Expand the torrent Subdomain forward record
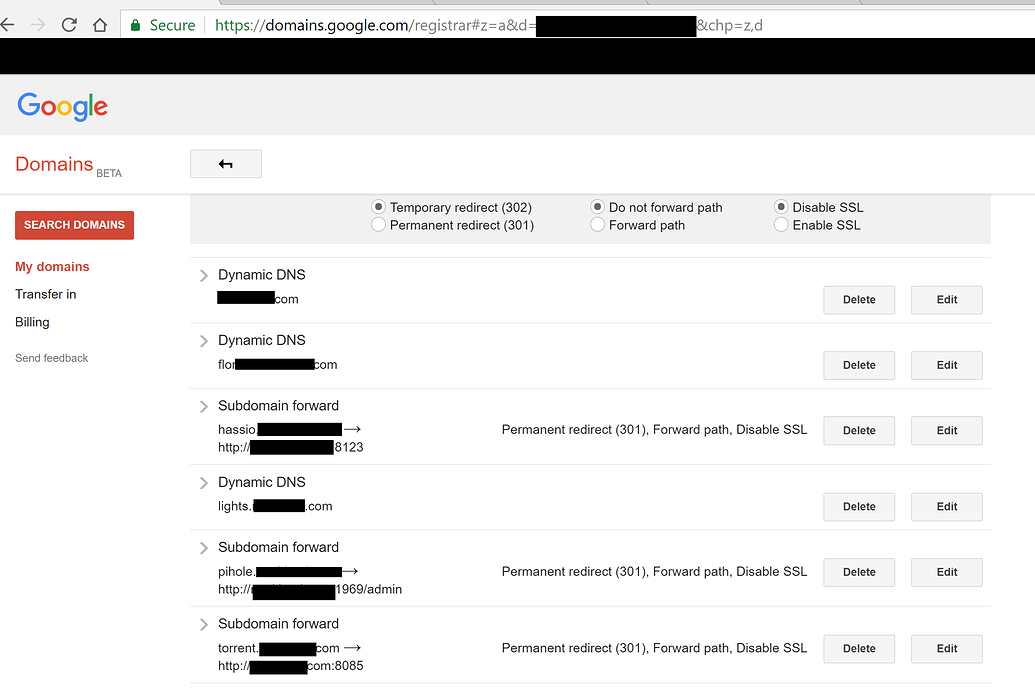Viewport: 1035px width, 700px height. pyautogui.click(x=204, y=625)
